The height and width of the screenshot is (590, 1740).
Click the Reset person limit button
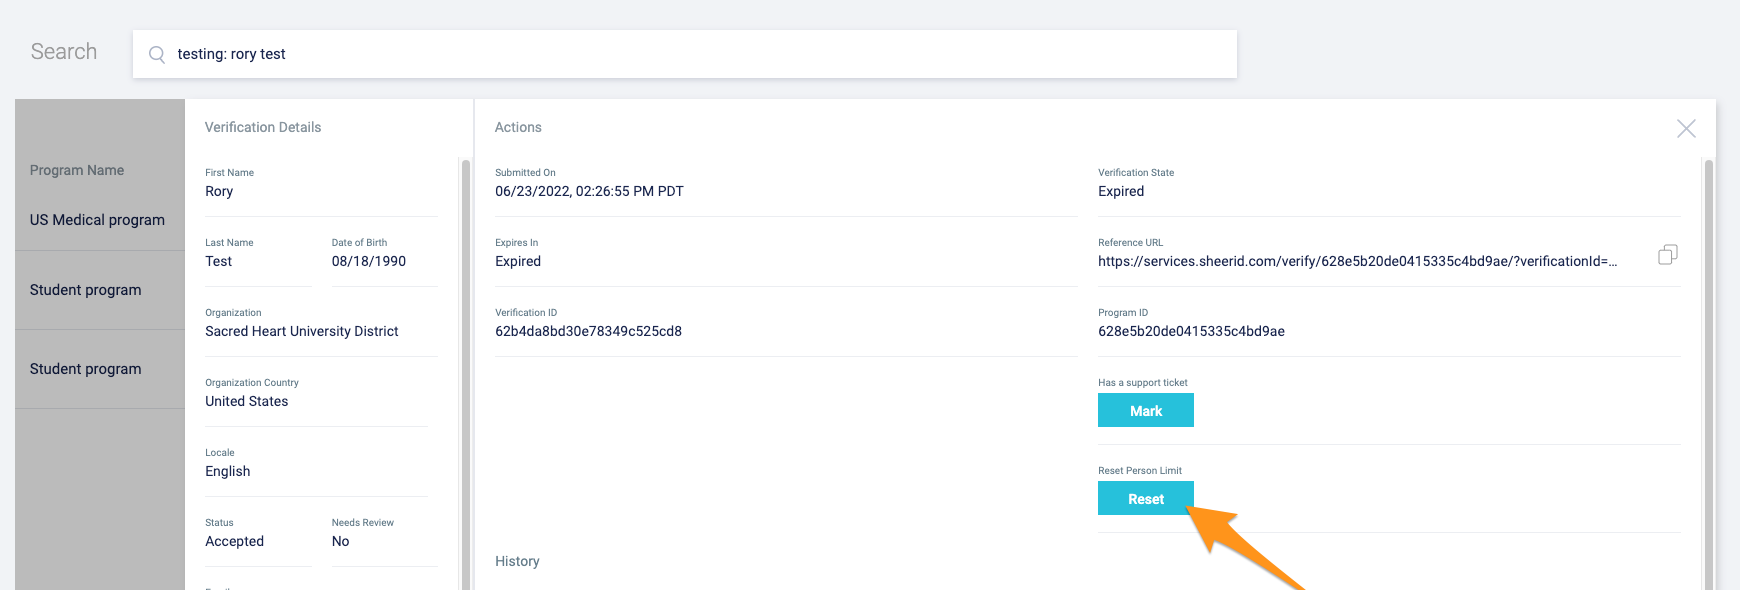pos(1145,499)
